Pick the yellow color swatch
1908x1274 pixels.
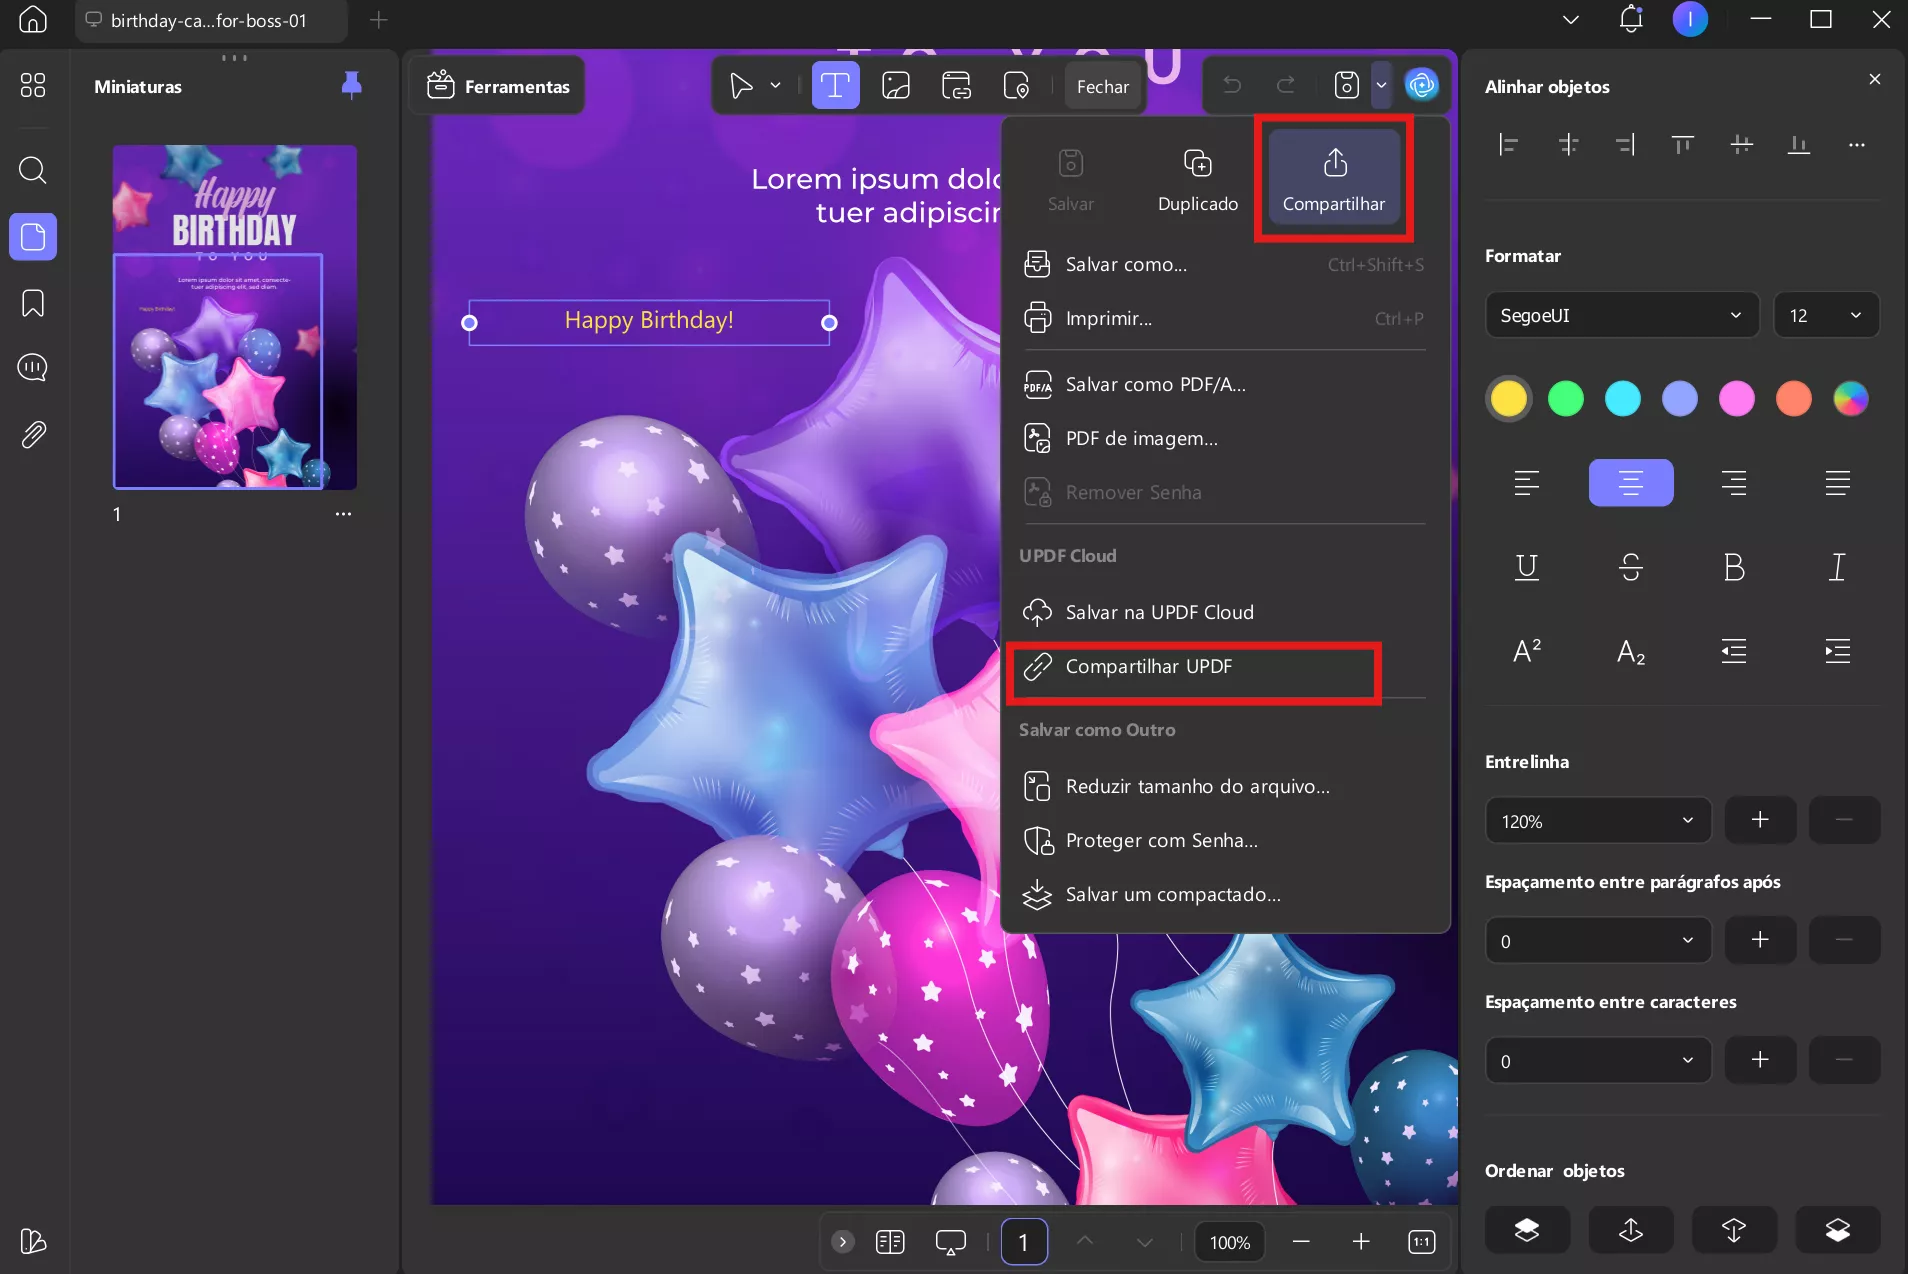pos(1508,399)
